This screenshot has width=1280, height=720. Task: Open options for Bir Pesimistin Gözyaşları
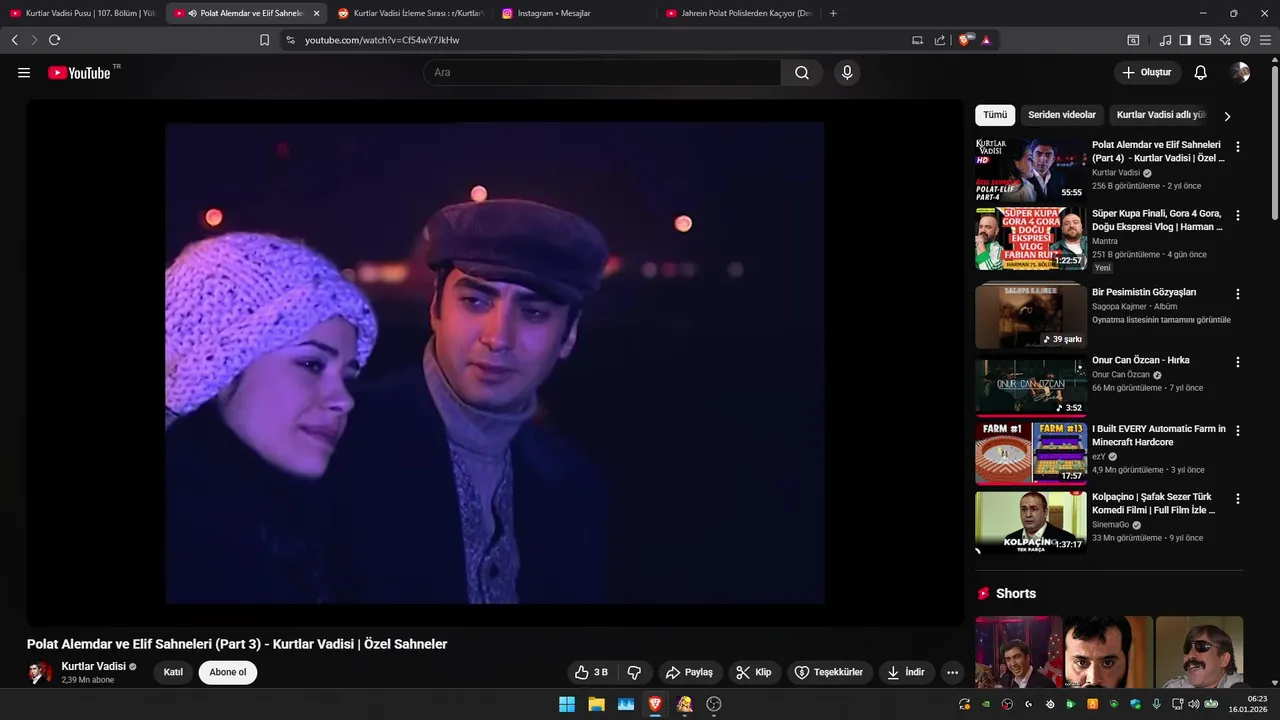[x=1238, y=294]
